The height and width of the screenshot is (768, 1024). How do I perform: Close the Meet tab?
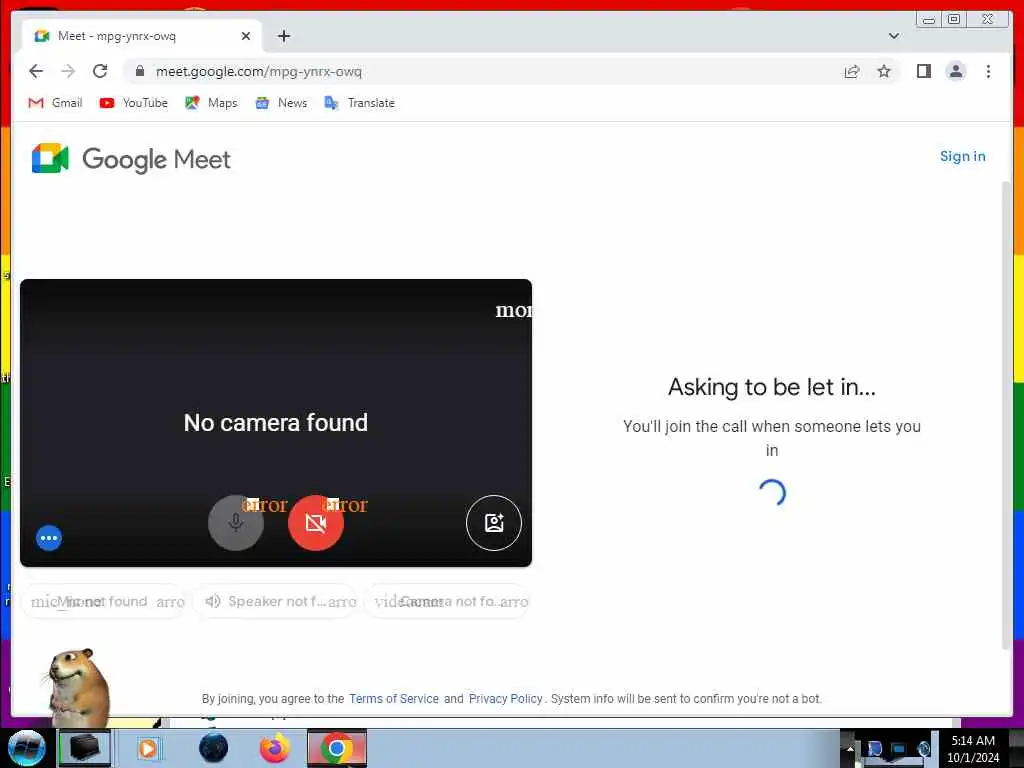pos(246,36)
